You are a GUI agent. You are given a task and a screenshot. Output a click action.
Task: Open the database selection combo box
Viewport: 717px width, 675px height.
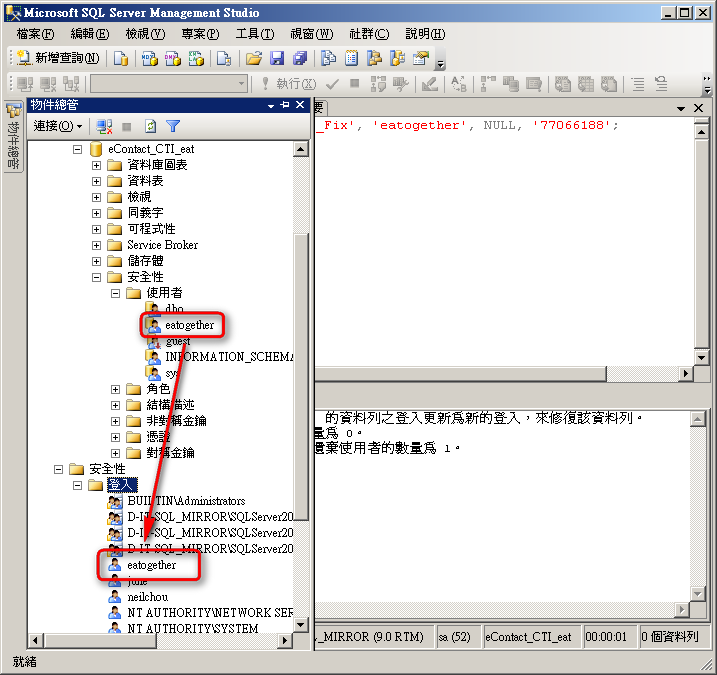[x=169, y=84]
